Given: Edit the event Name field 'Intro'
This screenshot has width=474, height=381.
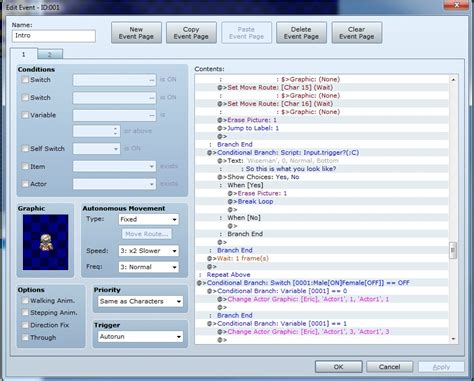Looking at the screenshot, I should (x=54, y=36).
